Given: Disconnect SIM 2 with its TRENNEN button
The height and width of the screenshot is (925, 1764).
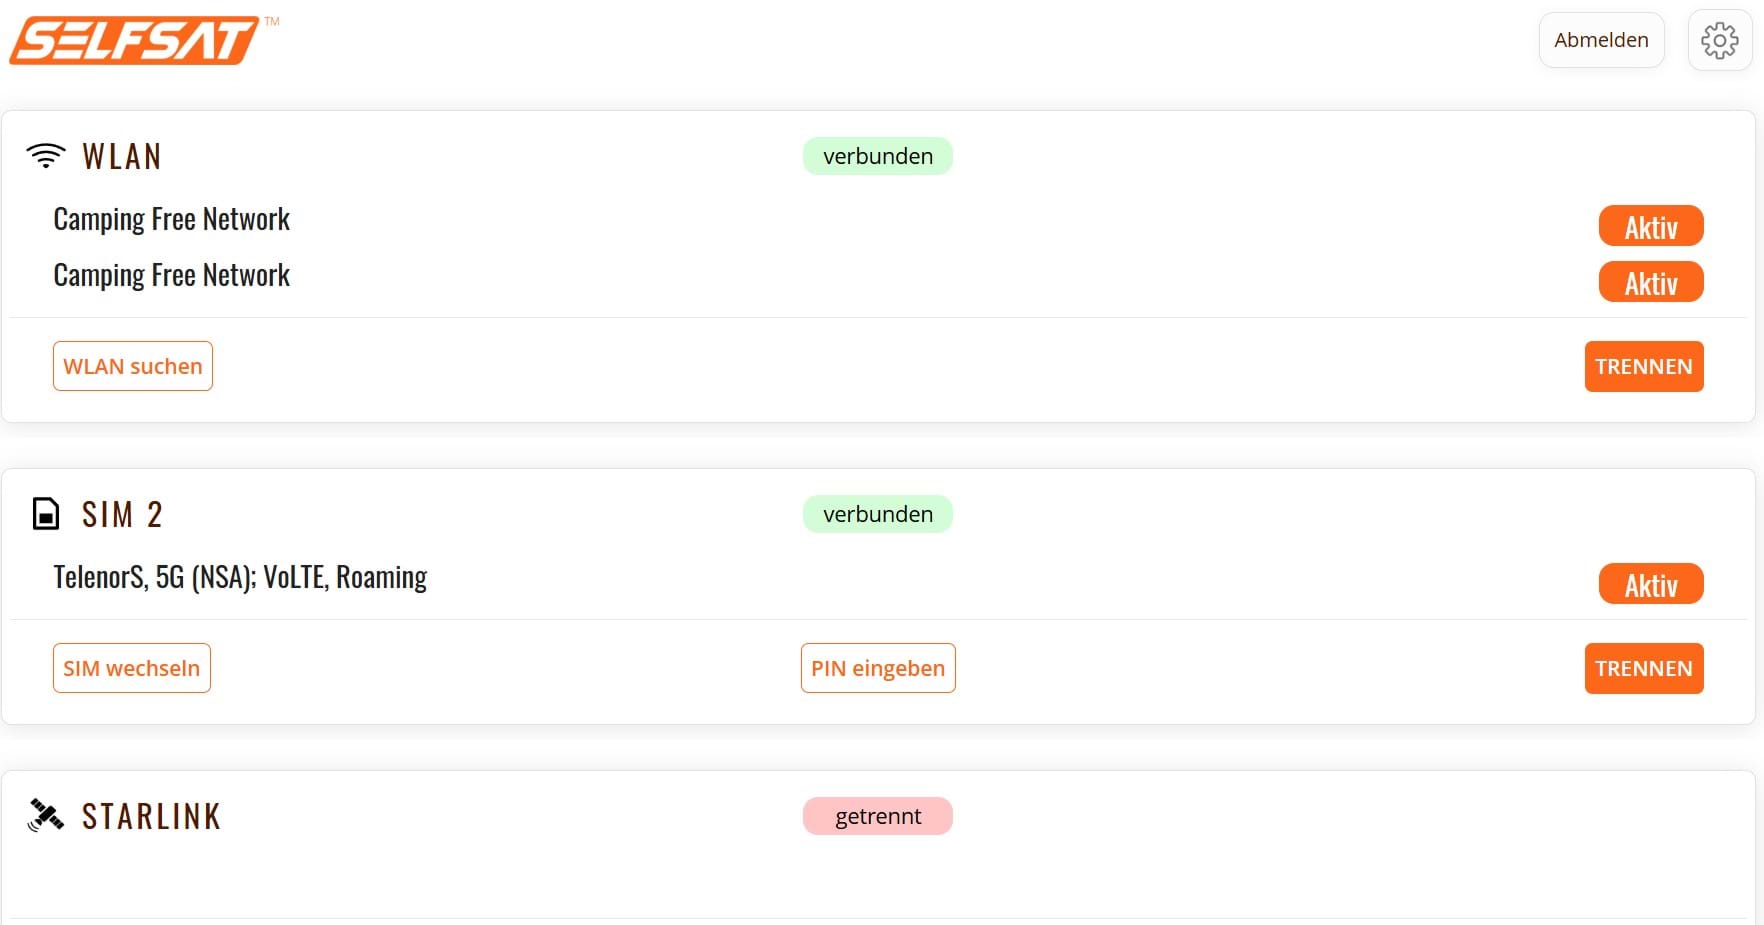Looking at the screenshot, I should (x=1643, y=668).
